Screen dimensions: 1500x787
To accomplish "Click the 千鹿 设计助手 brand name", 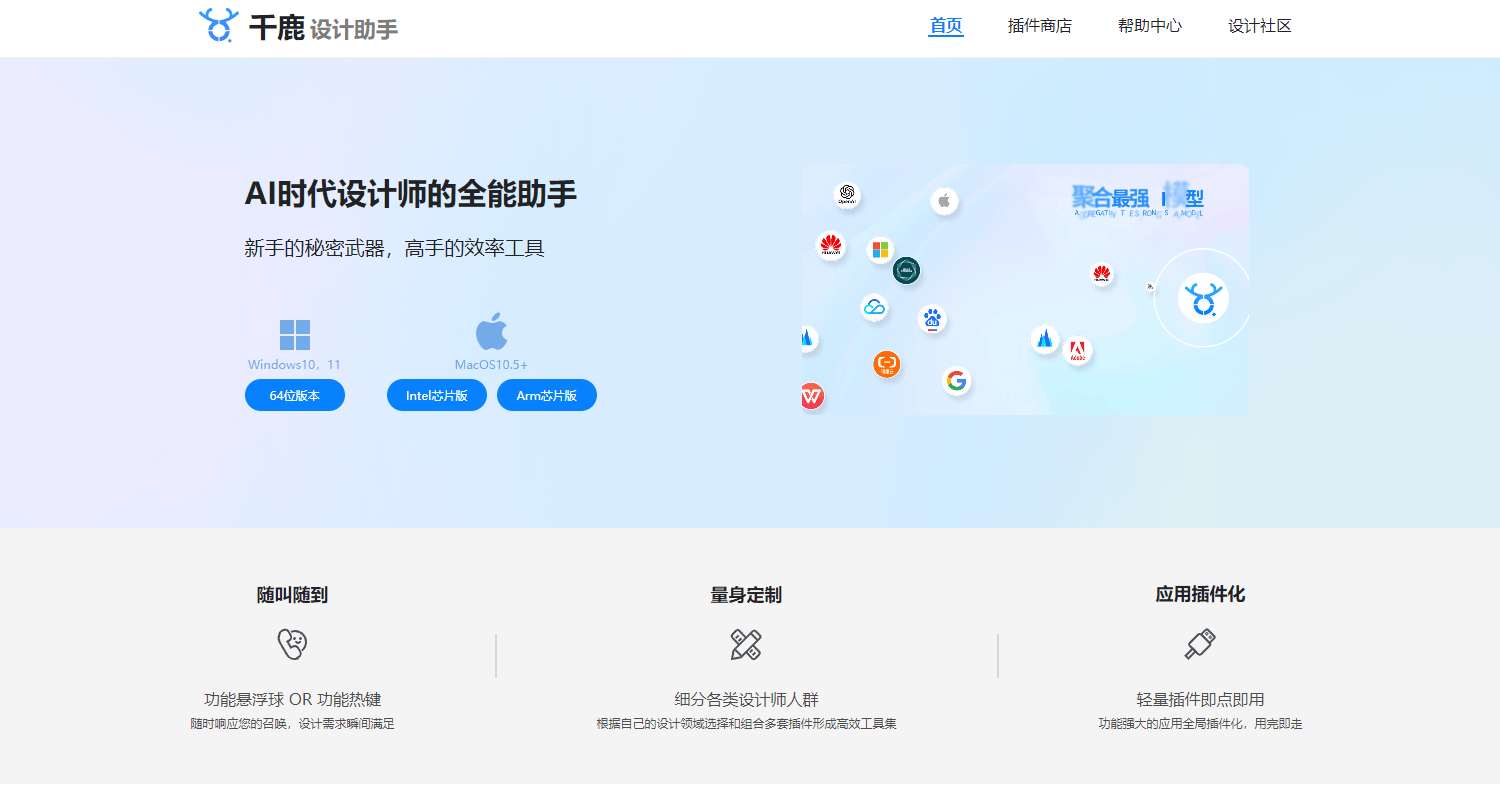I will pos(323,28).
